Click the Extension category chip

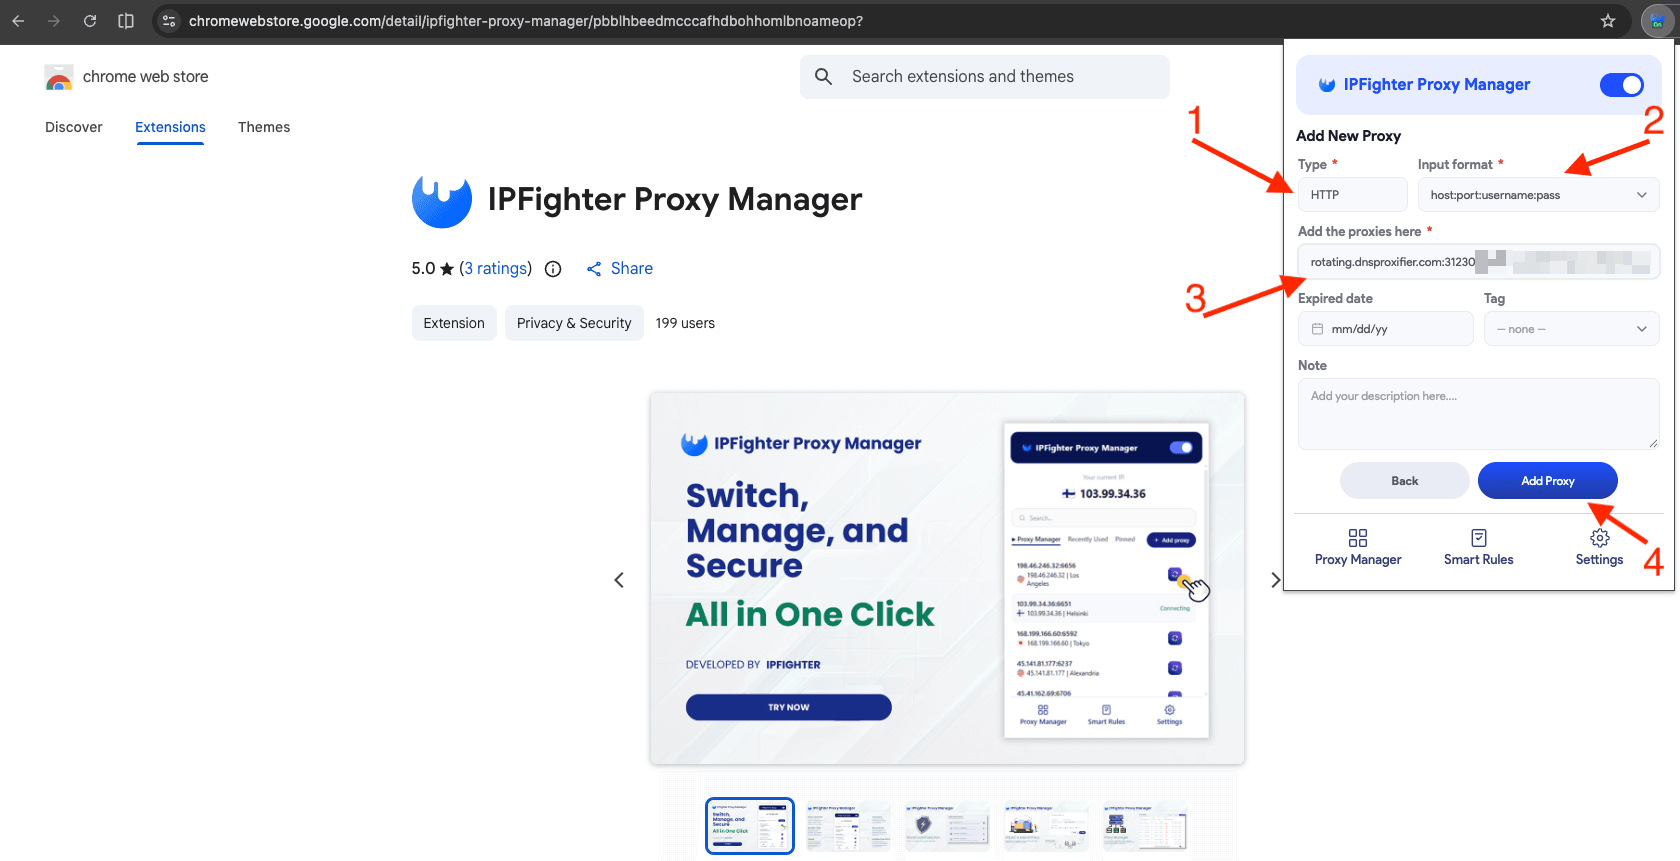point(454,323)
